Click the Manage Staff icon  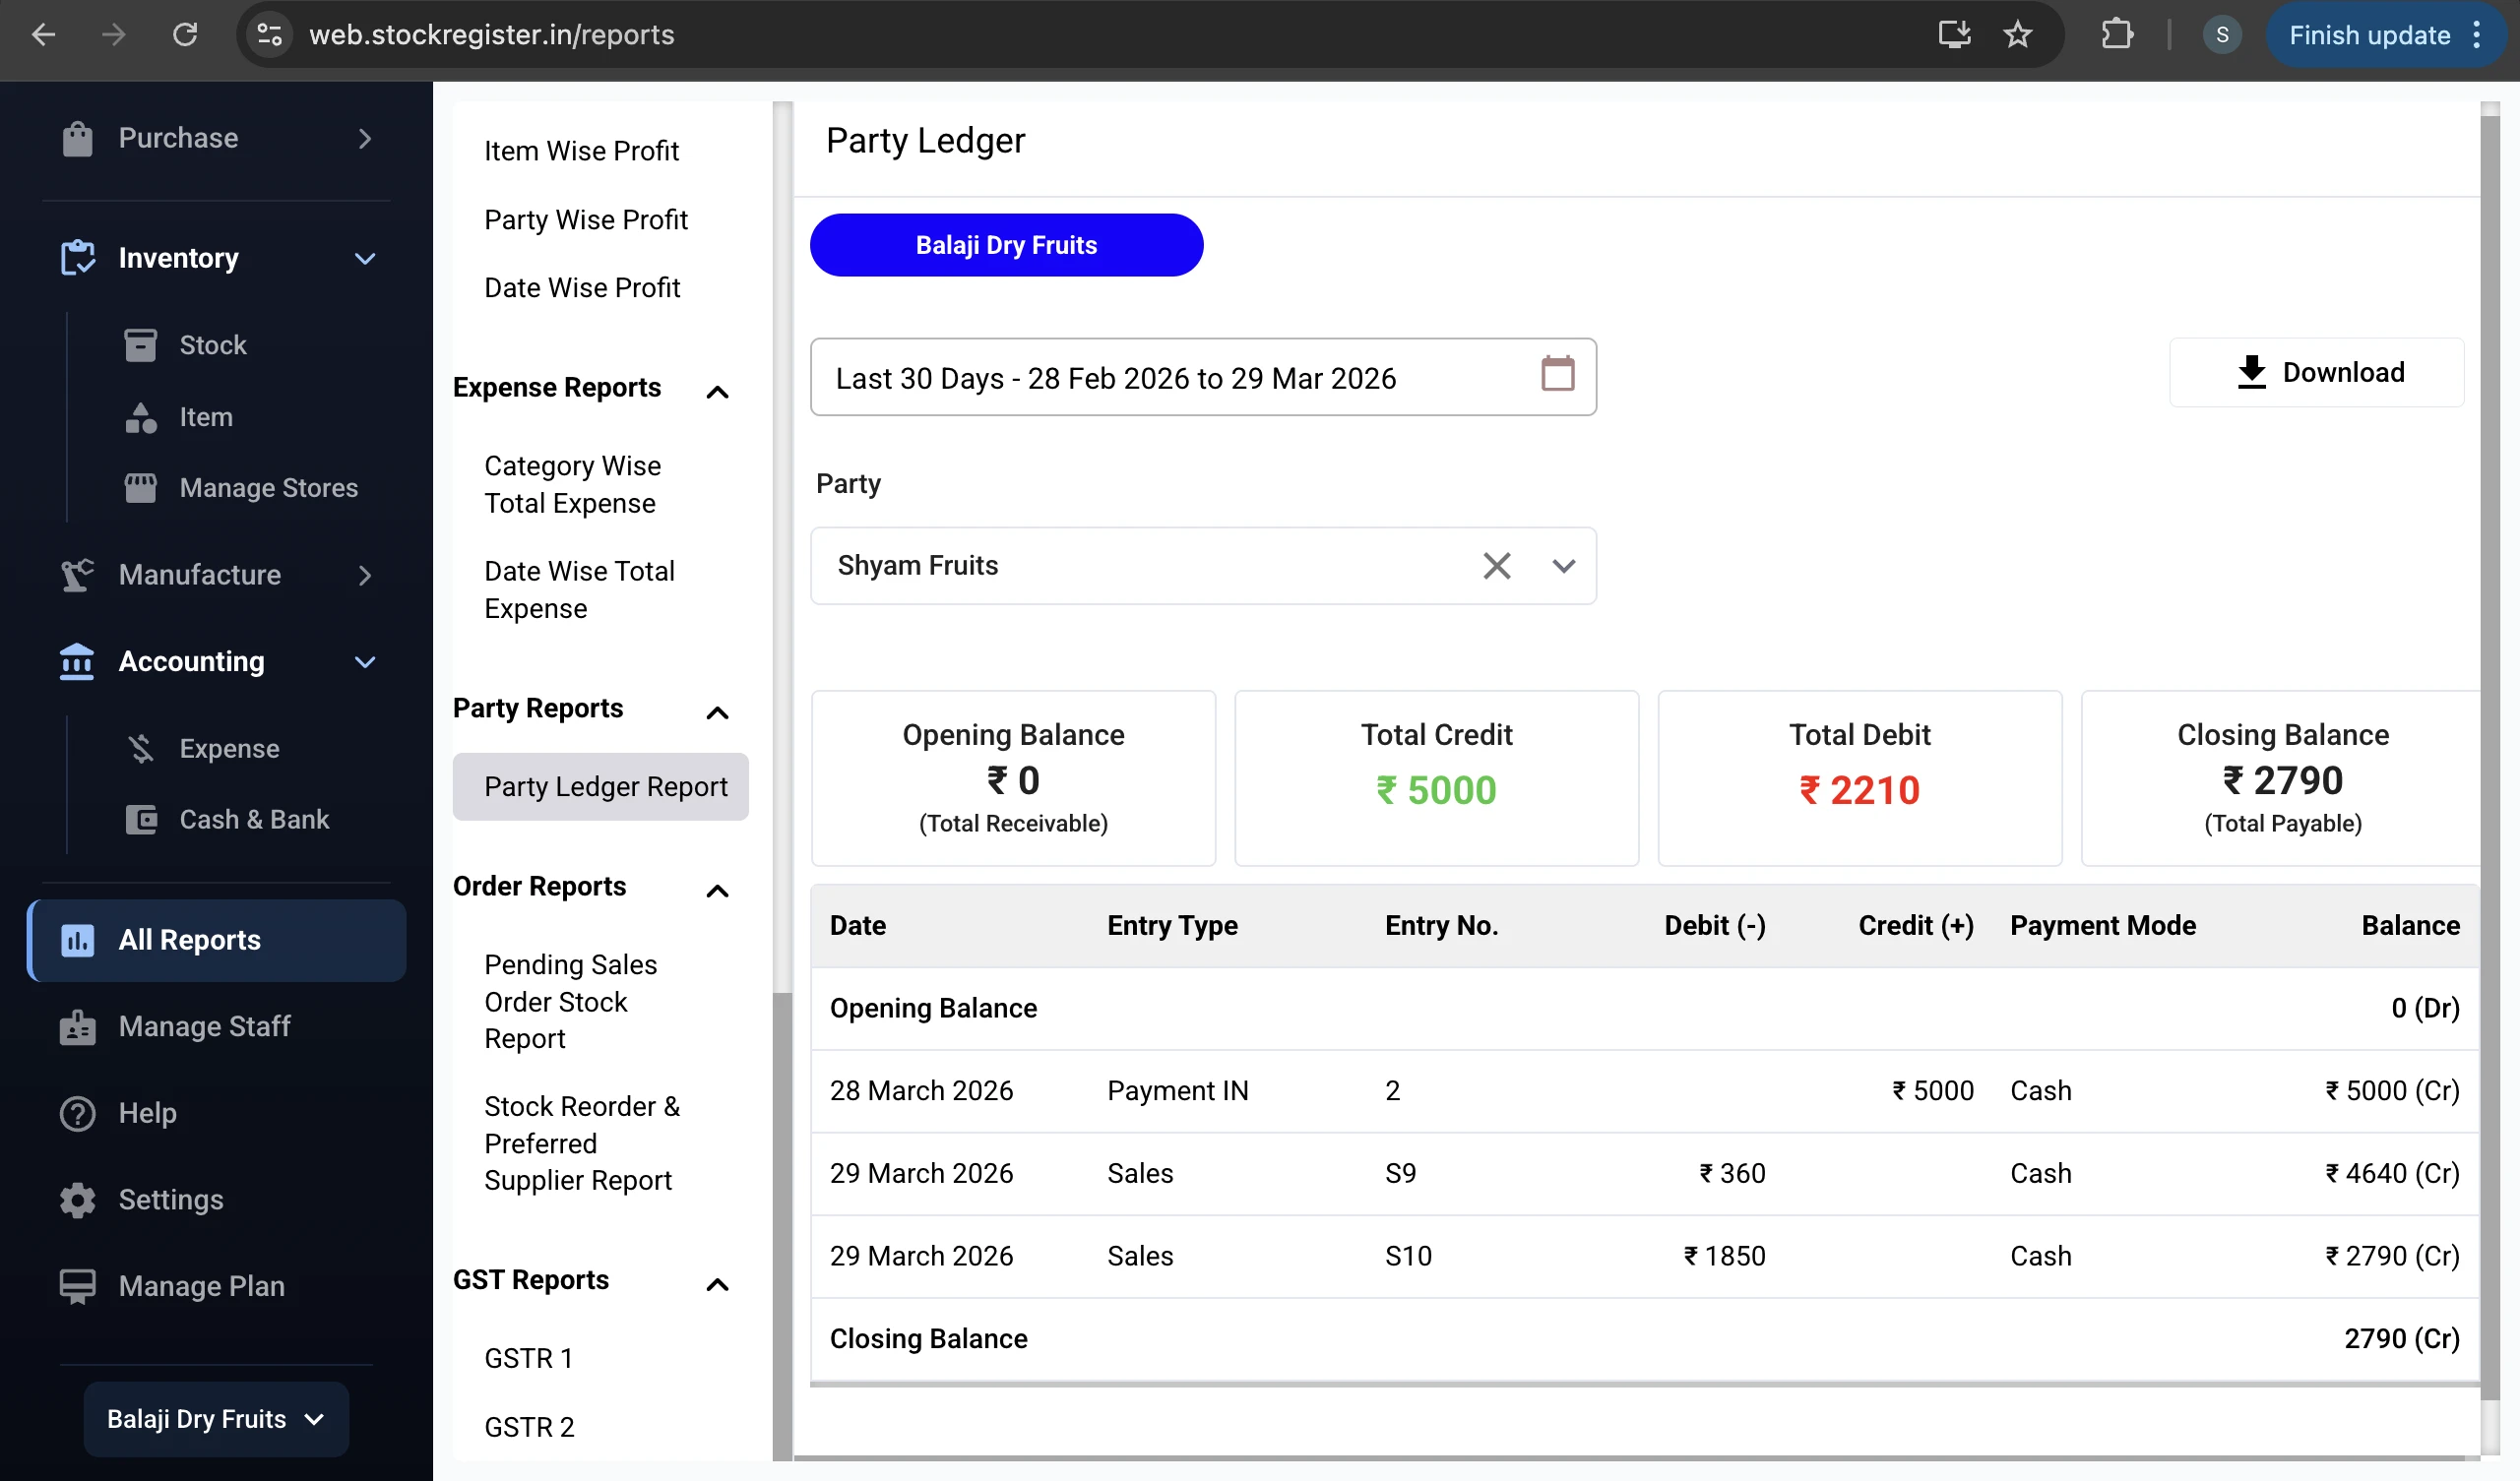(x=77, y=1026)
